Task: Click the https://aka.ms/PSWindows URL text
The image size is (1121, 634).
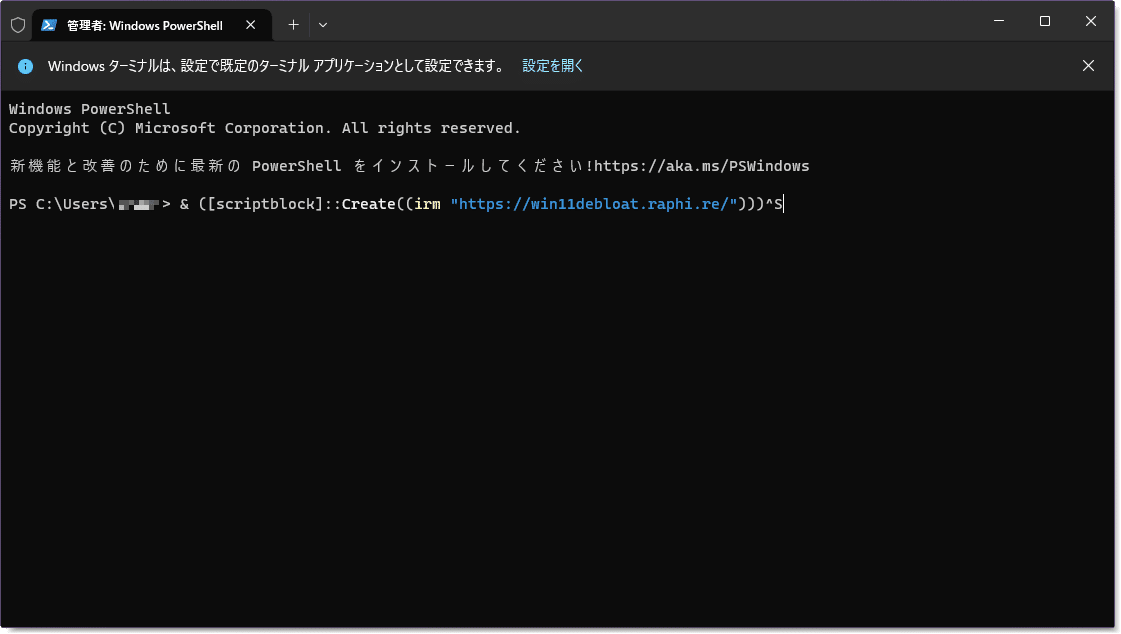Action: click(701, 166)
